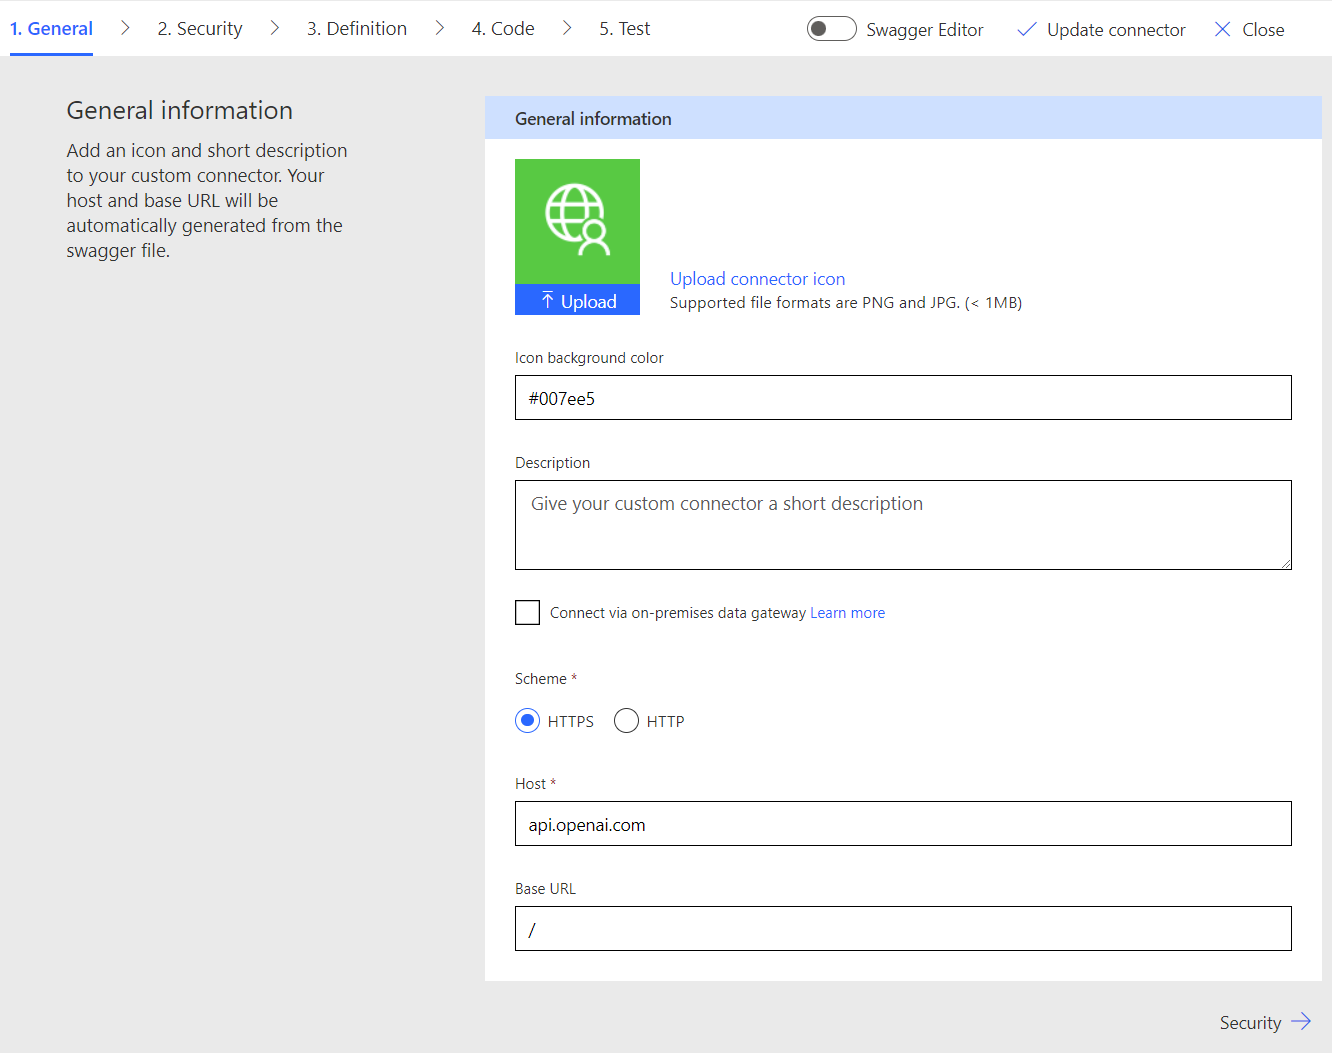Click chevron between General and Security

click(x=125, y=28)
